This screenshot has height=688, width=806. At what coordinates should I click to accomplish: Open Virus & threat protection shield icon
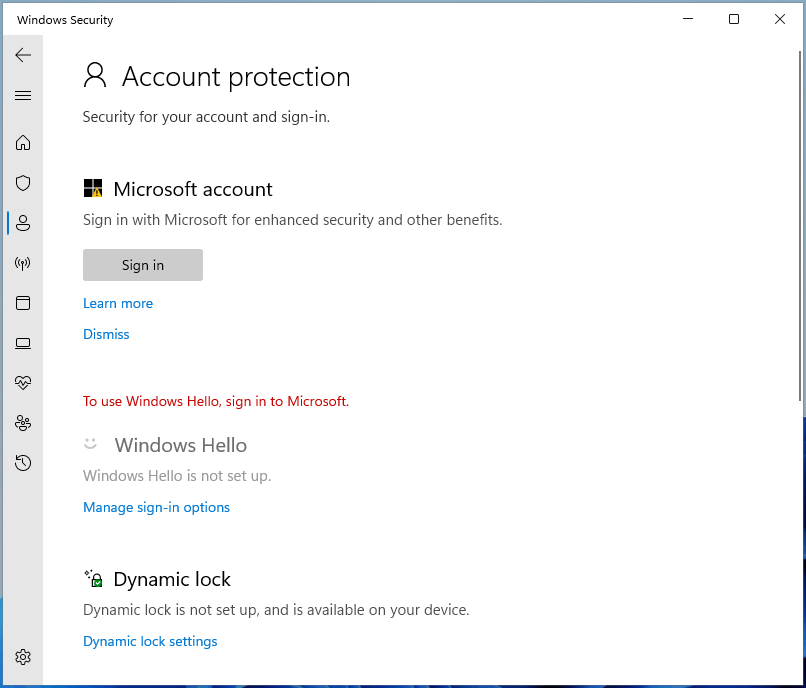click(x=23, y=183)
